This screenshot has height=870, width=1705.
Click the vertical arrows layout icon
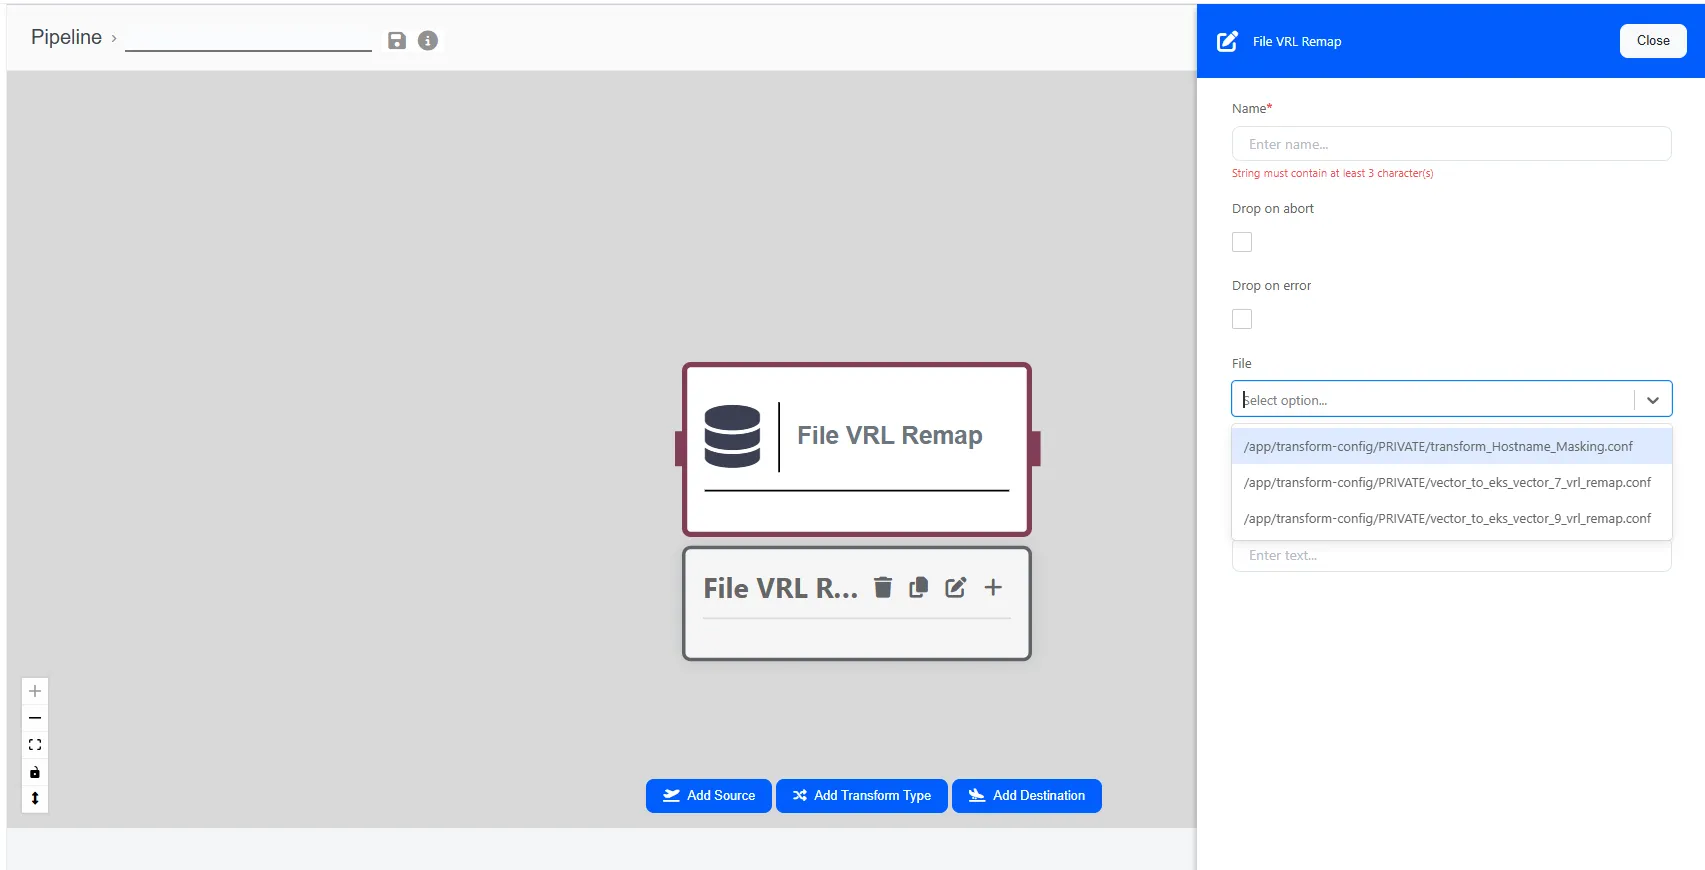coord(35,798)
